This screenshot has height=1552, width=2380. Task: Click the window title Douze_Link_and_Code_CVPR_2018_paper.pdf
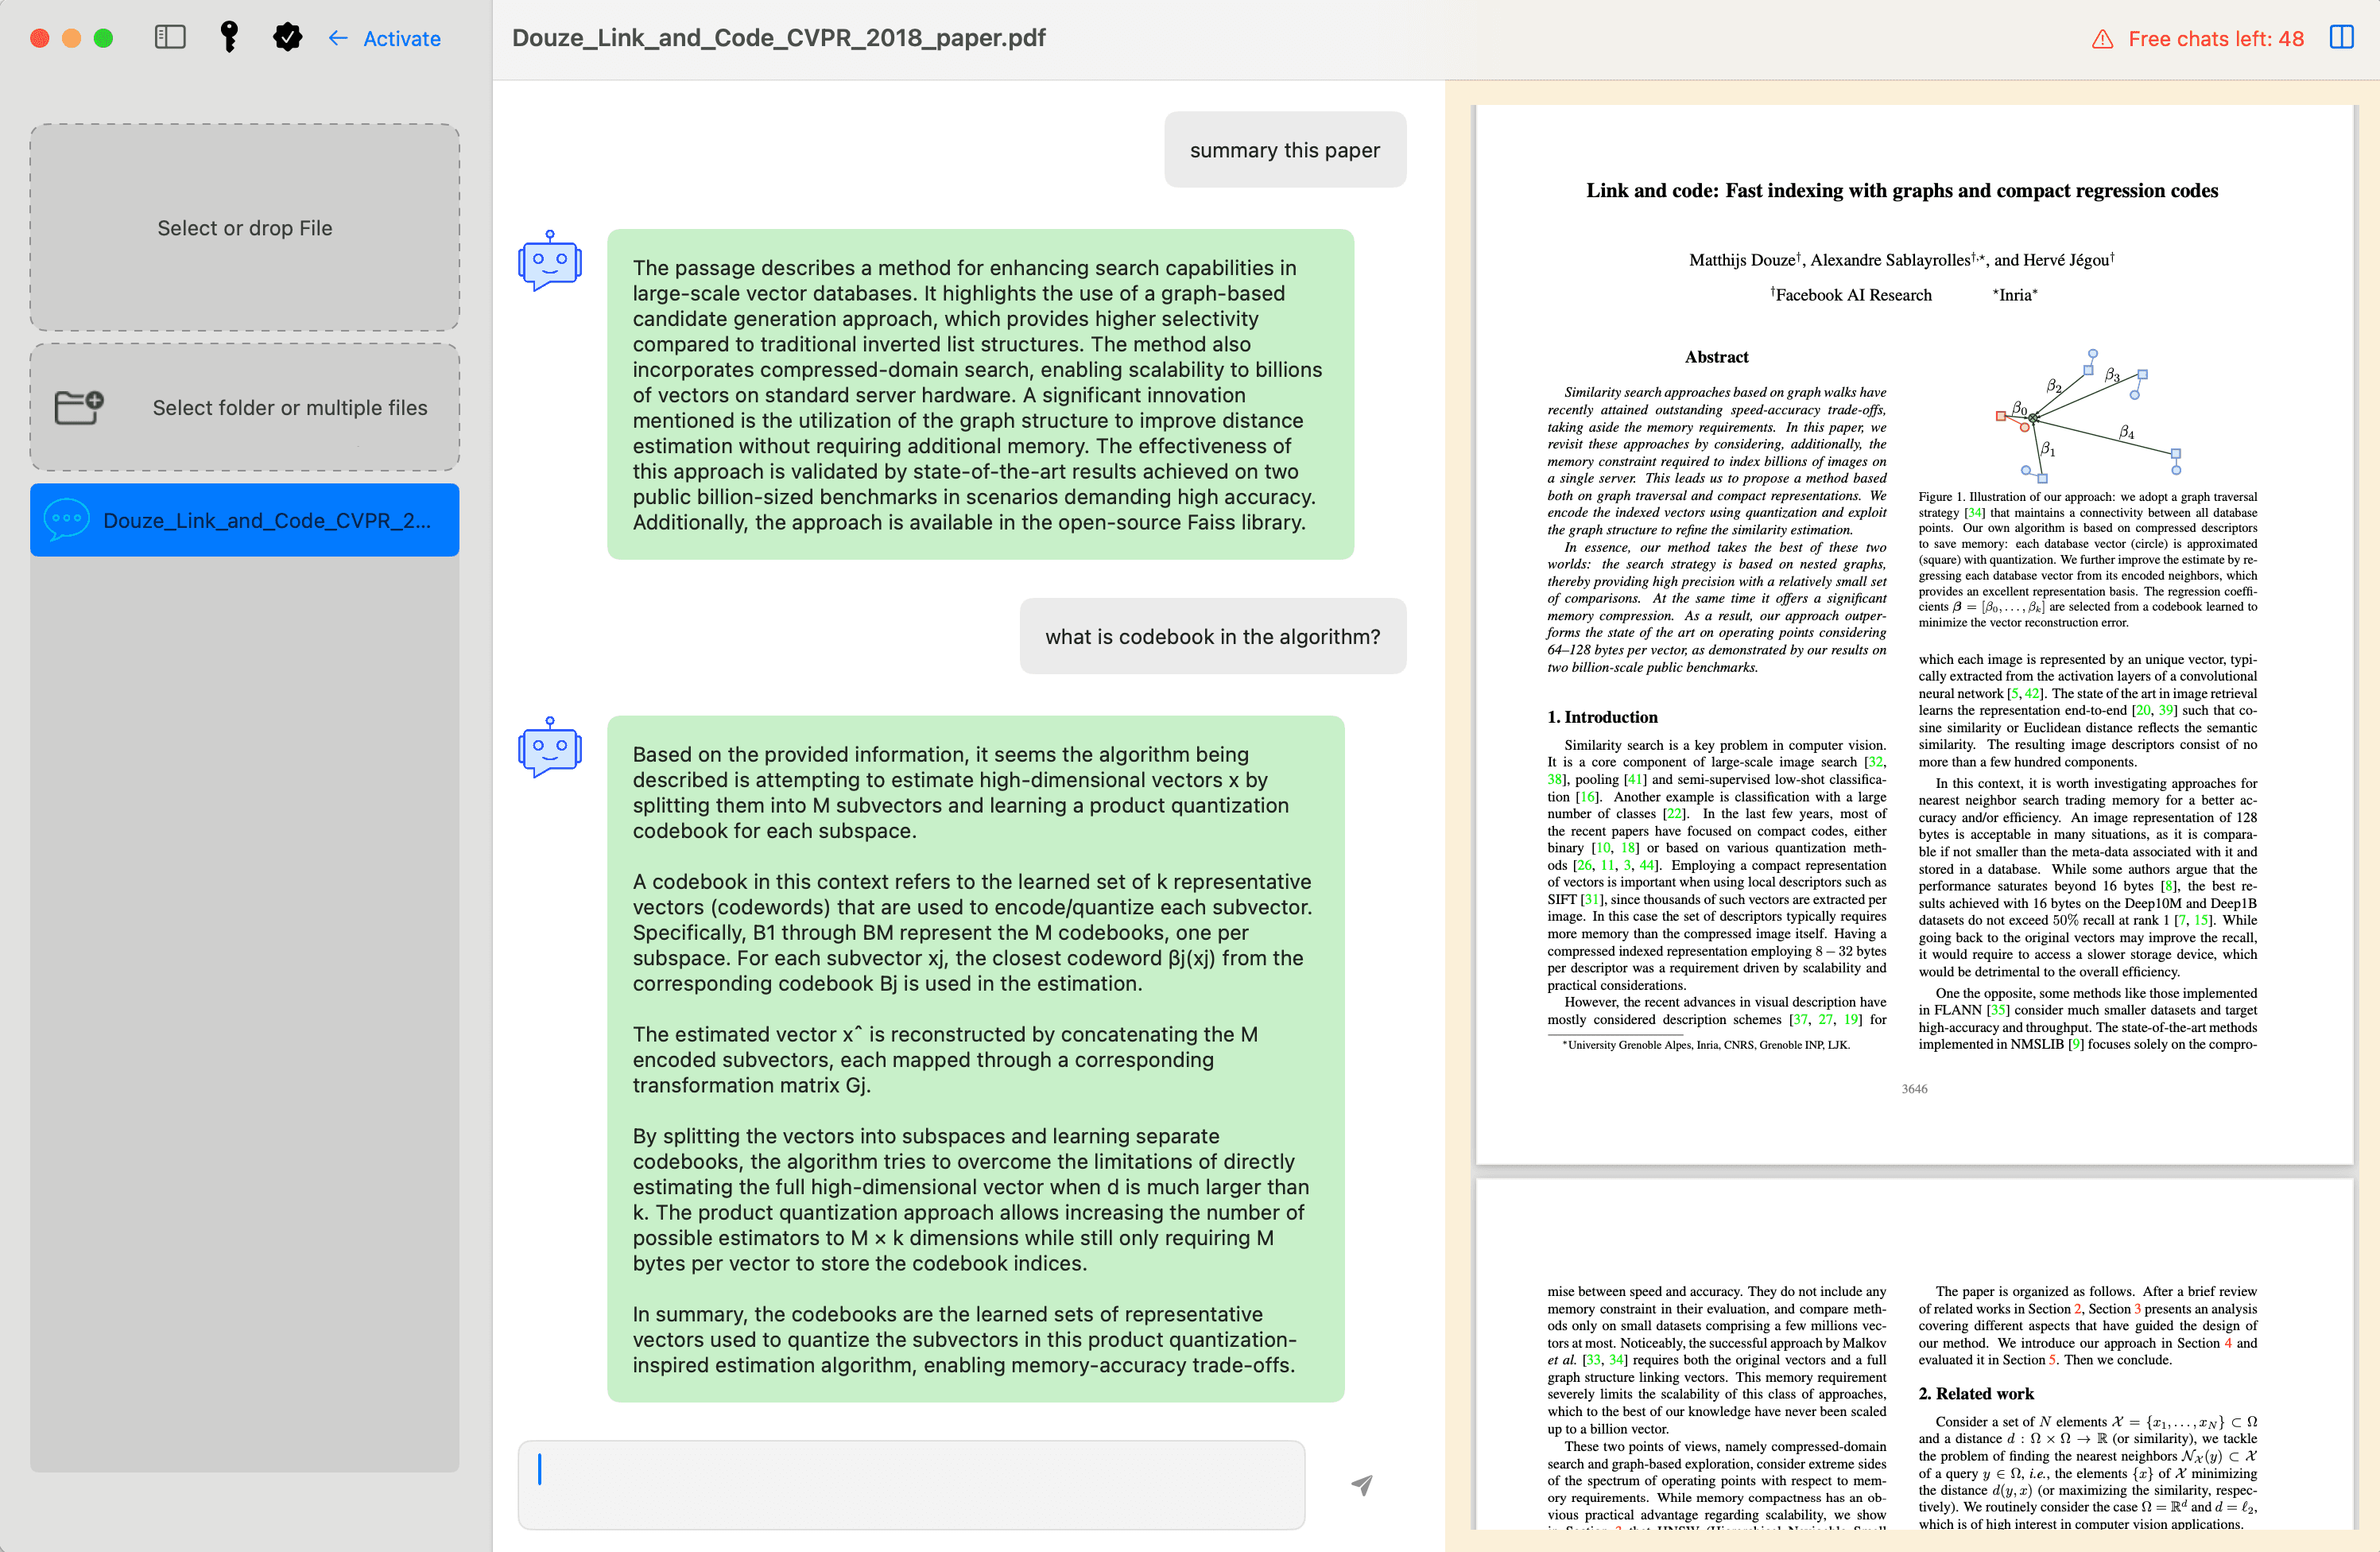point(778,38)
